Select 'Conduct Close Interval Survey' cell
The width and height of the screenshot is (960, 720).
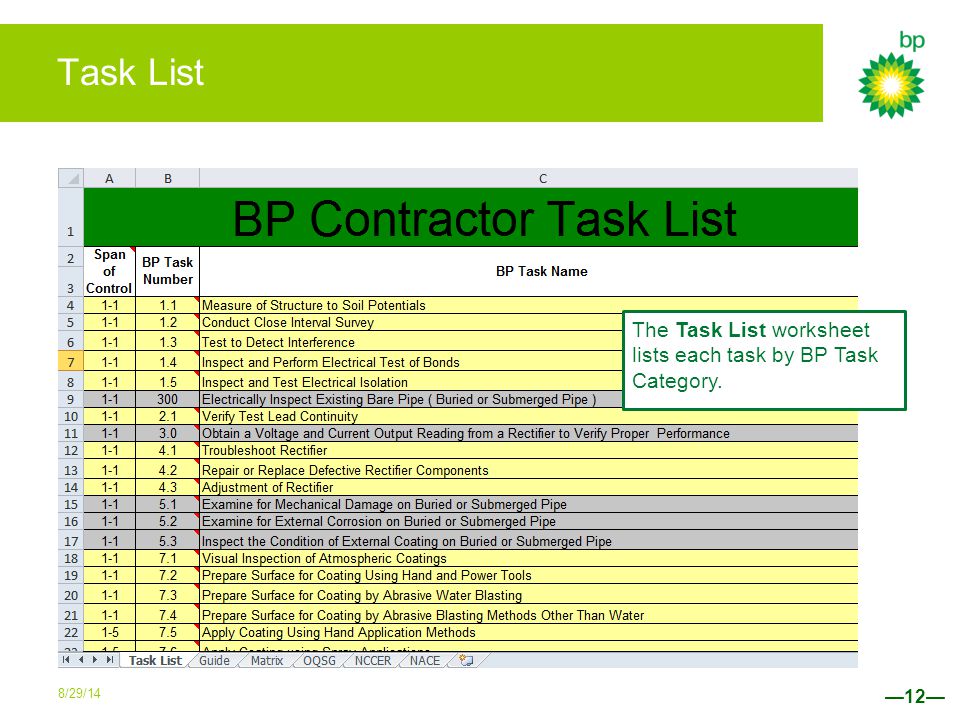coord(411,323)
